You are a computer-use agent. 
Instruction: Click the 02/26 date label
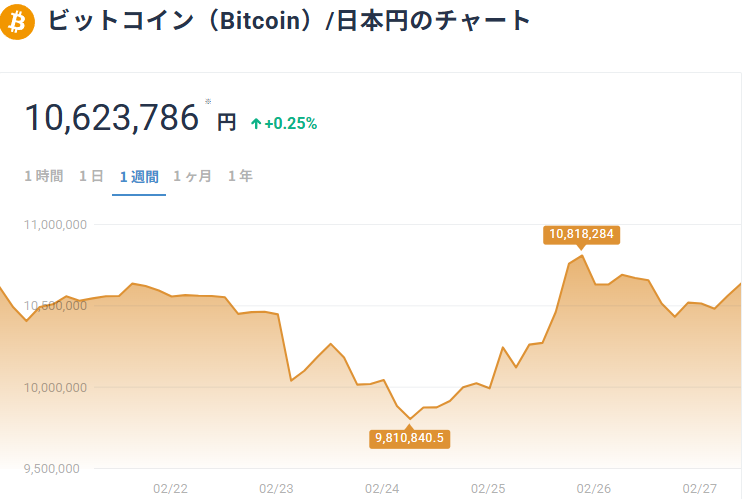(594, 489)
